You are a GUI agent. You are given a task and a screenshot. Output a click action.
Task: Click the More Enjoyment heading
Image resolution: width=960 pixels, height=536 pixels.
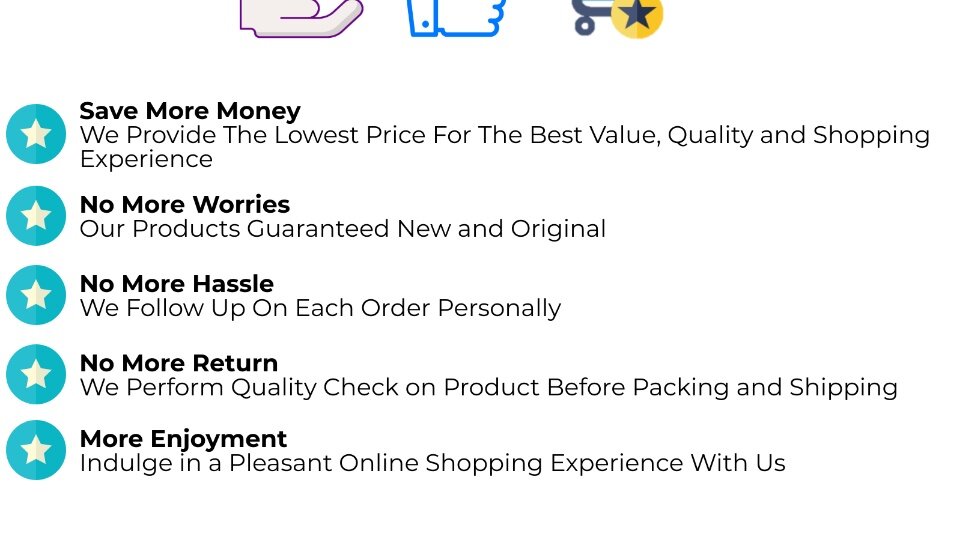click(x=183, y=439)
